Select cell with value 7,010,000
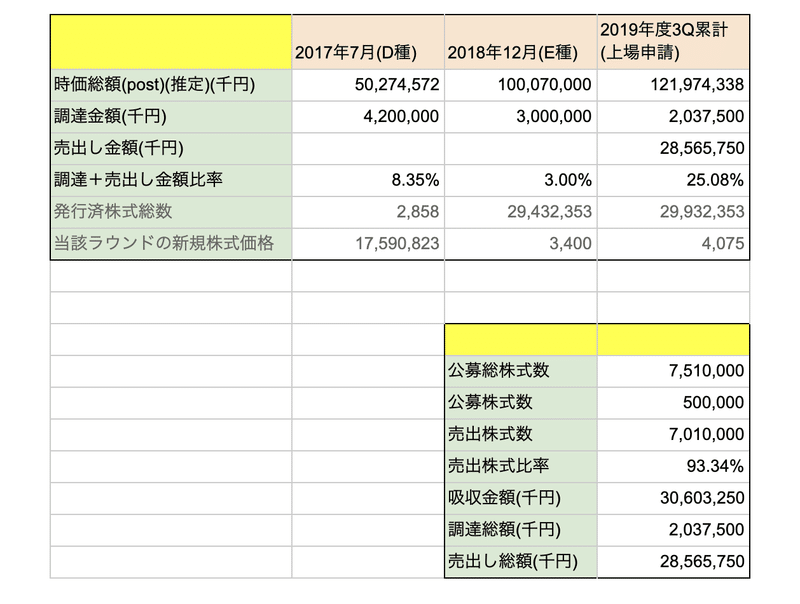The height and width of the screenshot is (604, 800). point(673,435)
